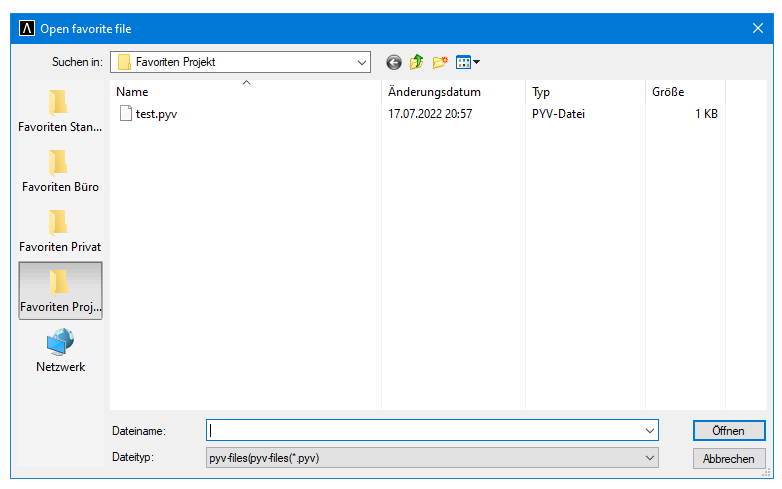Click application logo icon in title bar
This screenshot has width=782, height=489.
27,28
